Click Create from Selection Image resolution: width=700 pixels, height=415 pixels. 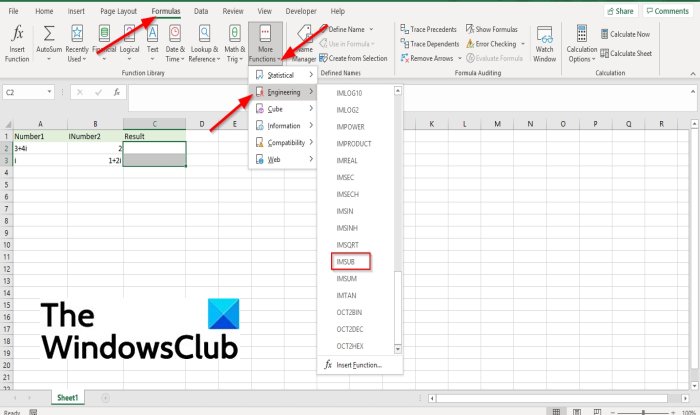coord(353,58)
